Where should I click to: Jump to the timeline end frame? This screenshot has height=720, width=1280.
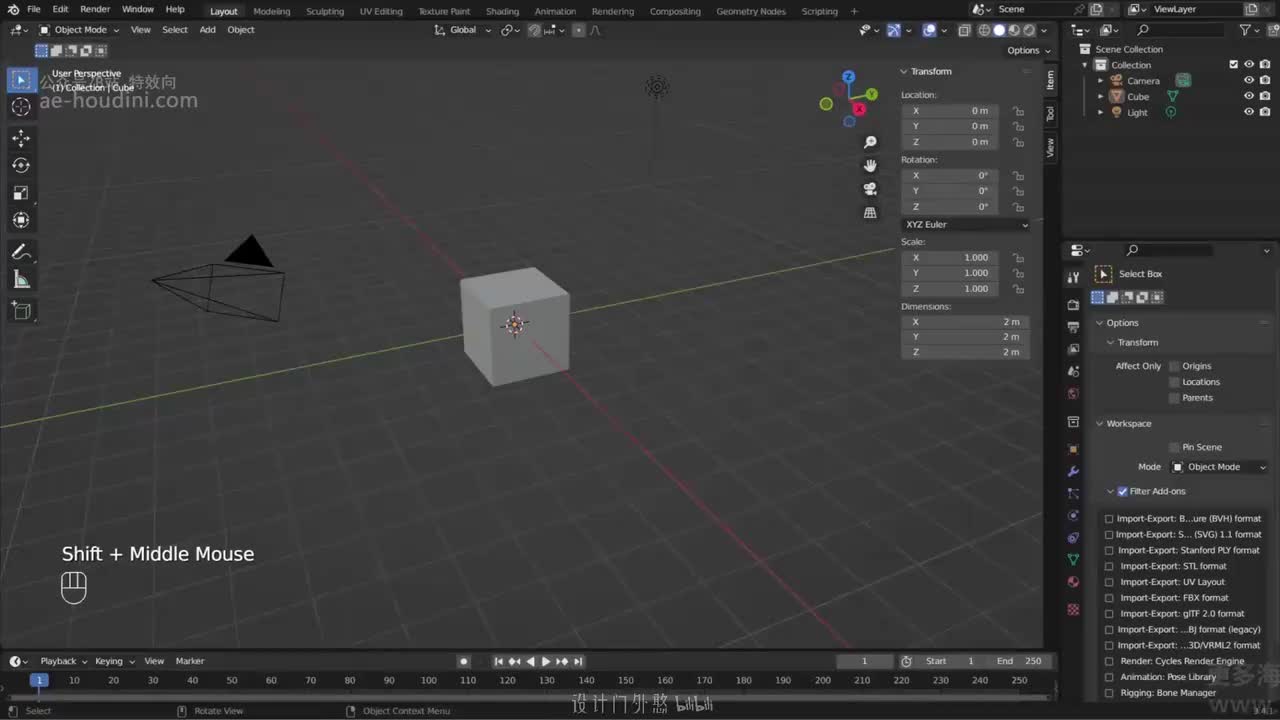point(578,661)
